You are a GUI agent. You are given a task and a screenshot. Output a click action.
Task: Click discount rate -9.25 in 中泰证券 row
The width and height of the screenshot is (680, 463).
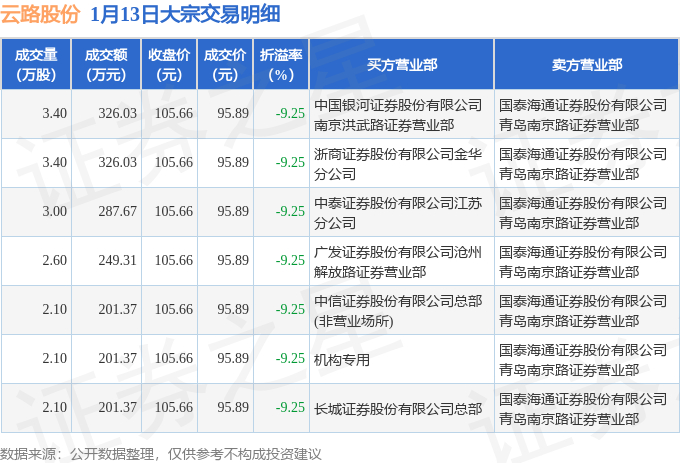point(290,211)
